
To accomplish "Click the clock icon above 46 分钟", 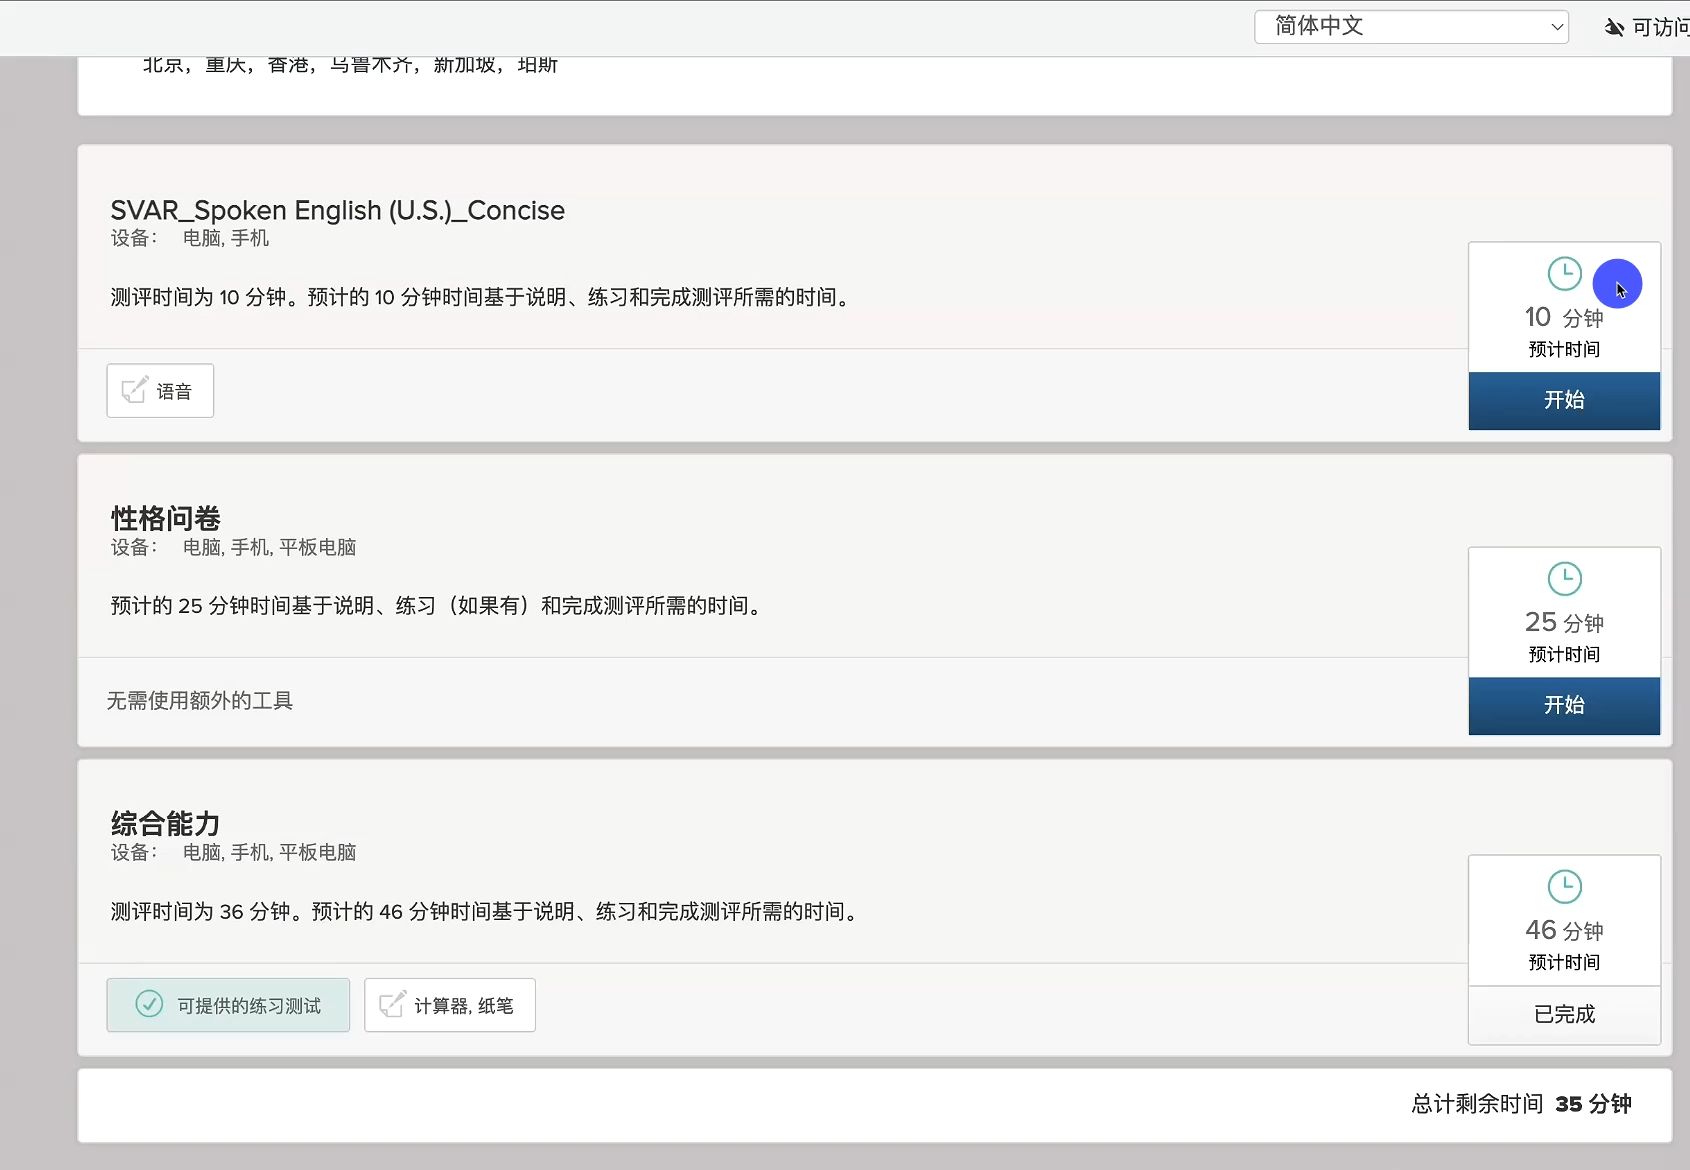I will (1564, 887).
